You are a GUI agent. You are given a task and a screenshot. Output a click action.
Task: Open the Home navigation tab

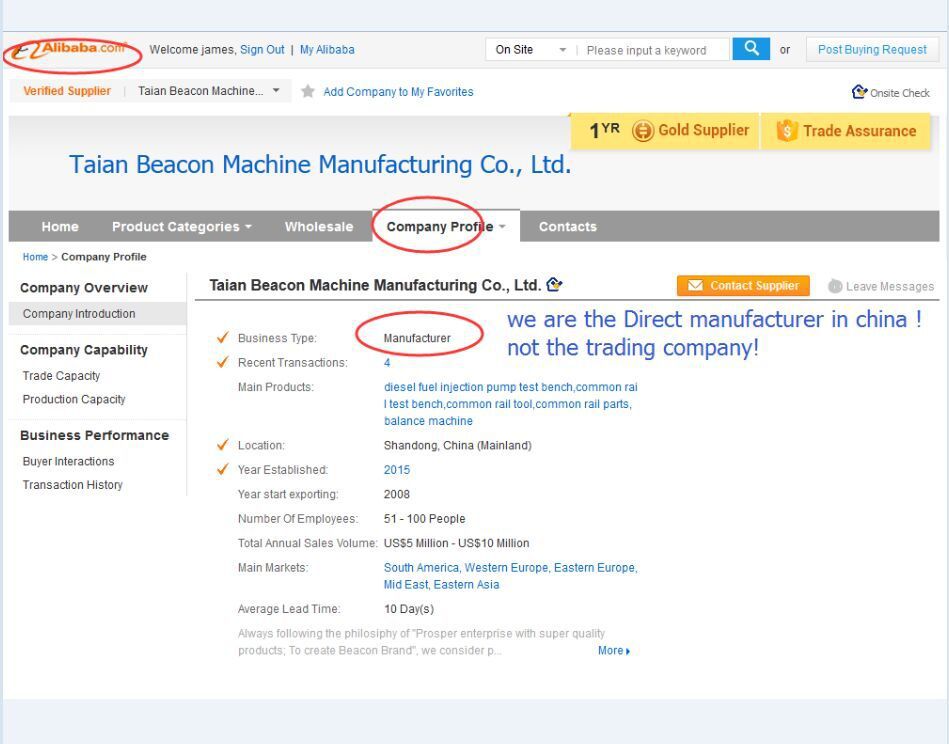pos(60,226)
